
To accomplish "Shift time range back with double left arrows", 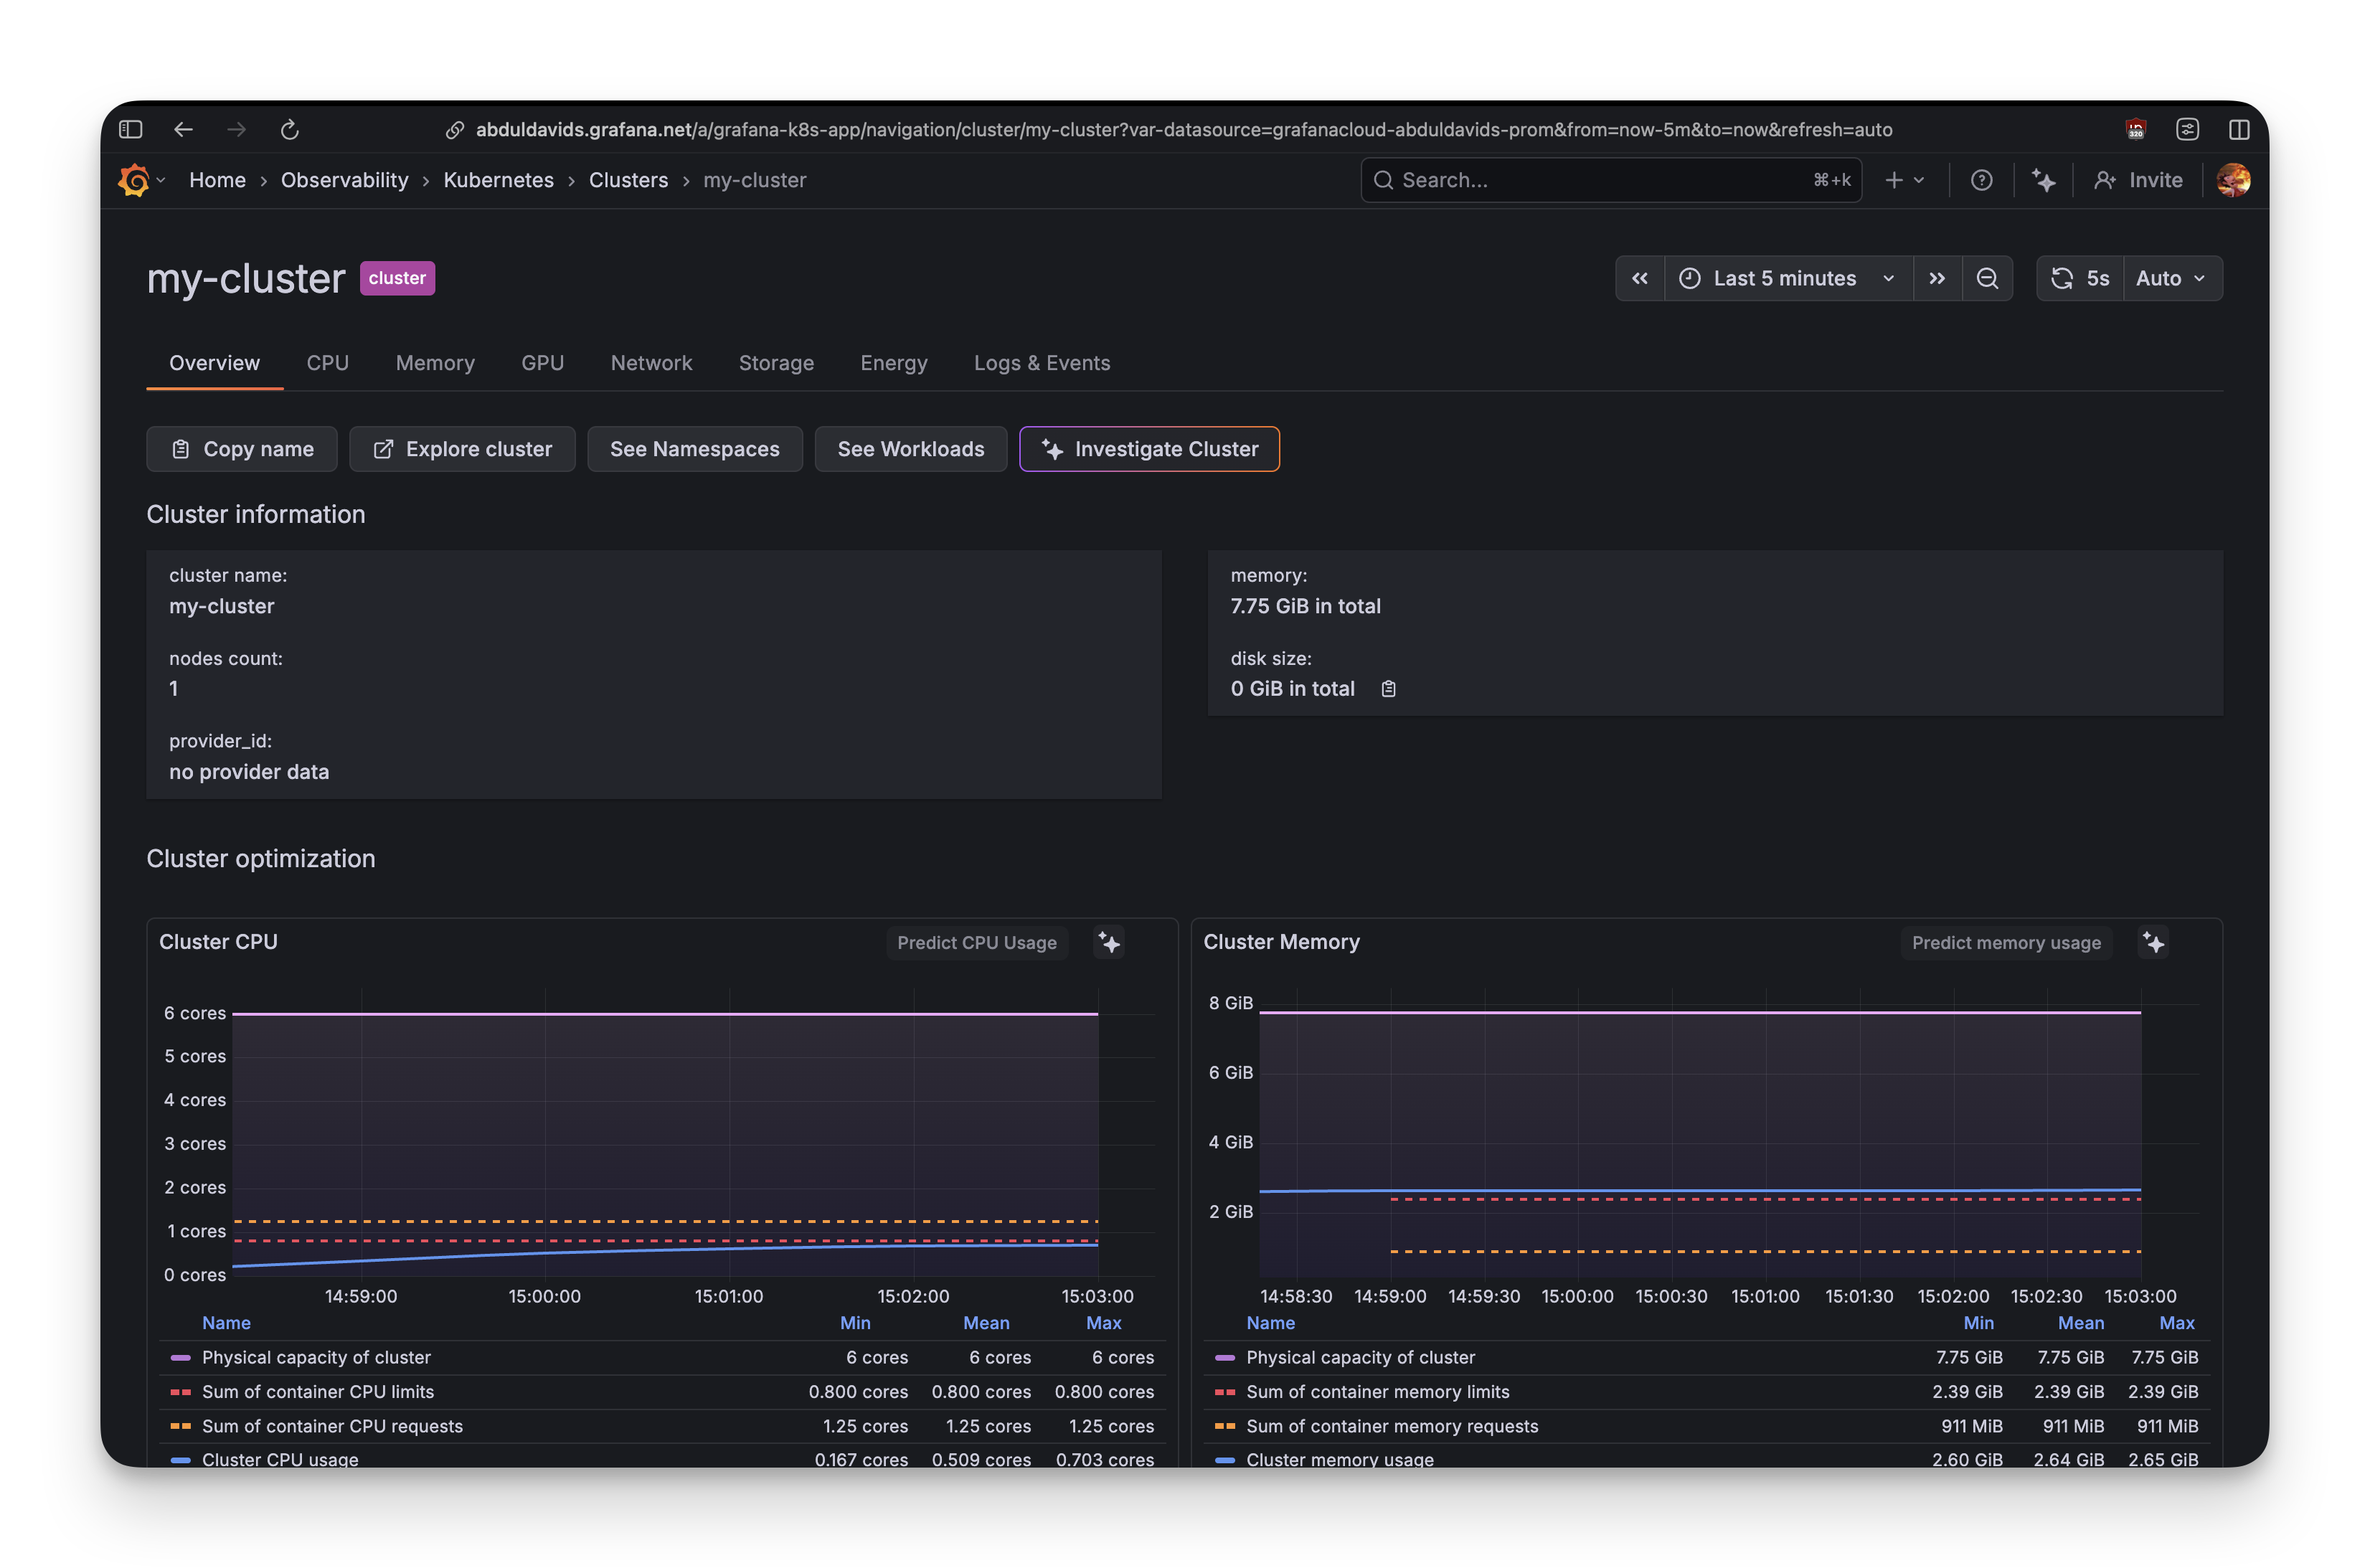I will [1640, 278].
